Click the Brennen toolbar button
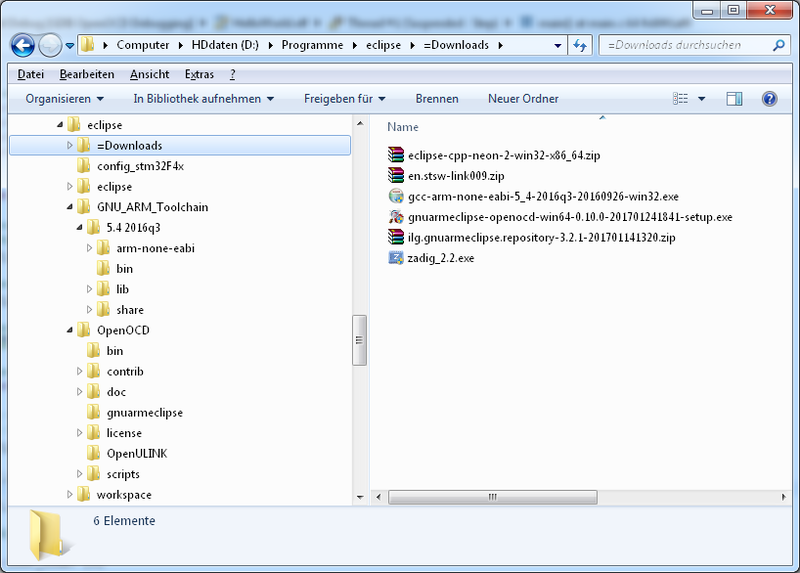Image resolution: width=800 pixels, height=573 pixels. pos(437,99)
